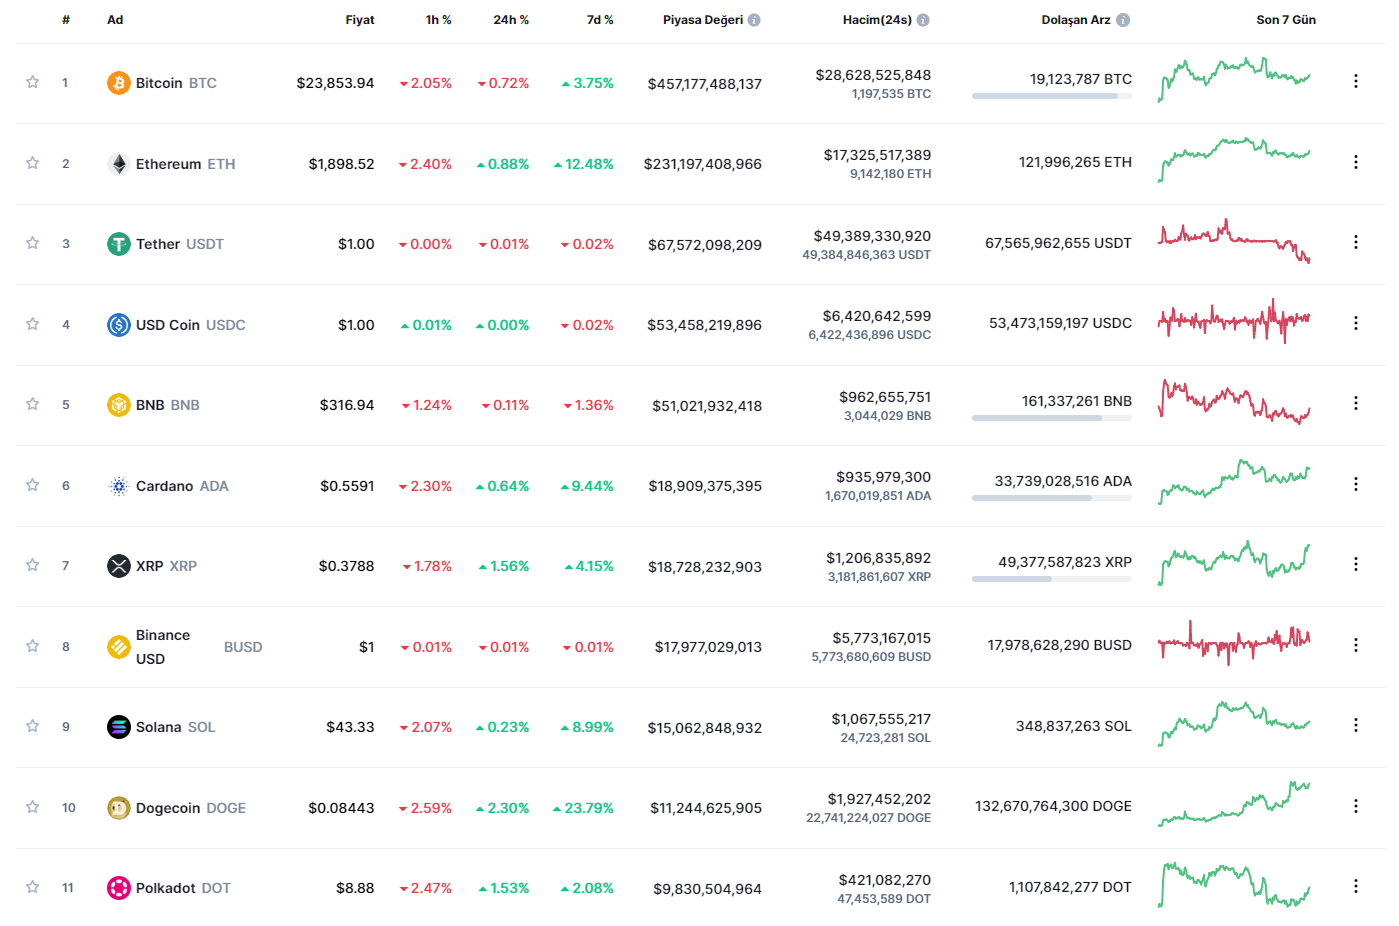Screen dimensions: 1399x926
Task: Click the Bitcoin circulating supply progress bar
Action: point(1051,96)
